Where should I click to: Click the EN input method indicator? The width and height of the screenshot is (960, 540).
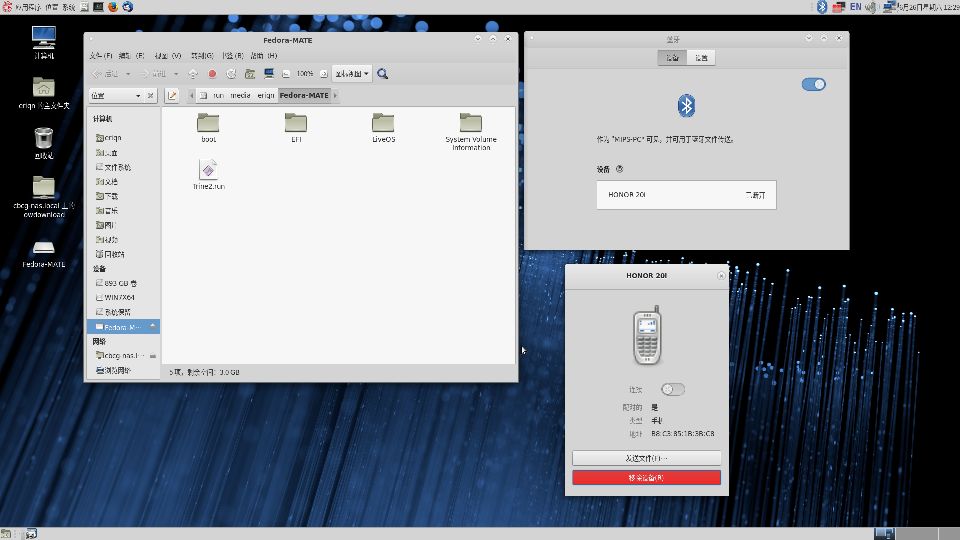click(855, 7)
